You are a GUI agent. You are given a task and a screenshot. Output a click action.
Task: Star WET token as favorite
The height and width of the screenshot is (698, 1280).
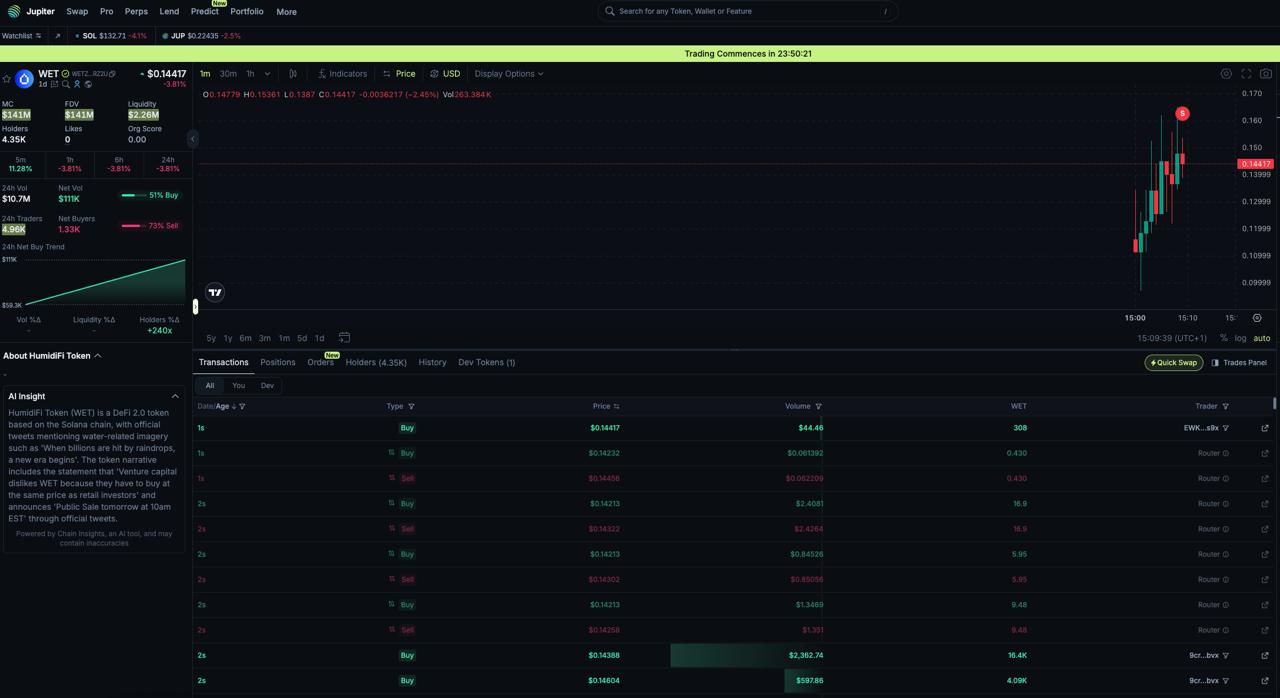pyautogui.click(x=7, y=79)
